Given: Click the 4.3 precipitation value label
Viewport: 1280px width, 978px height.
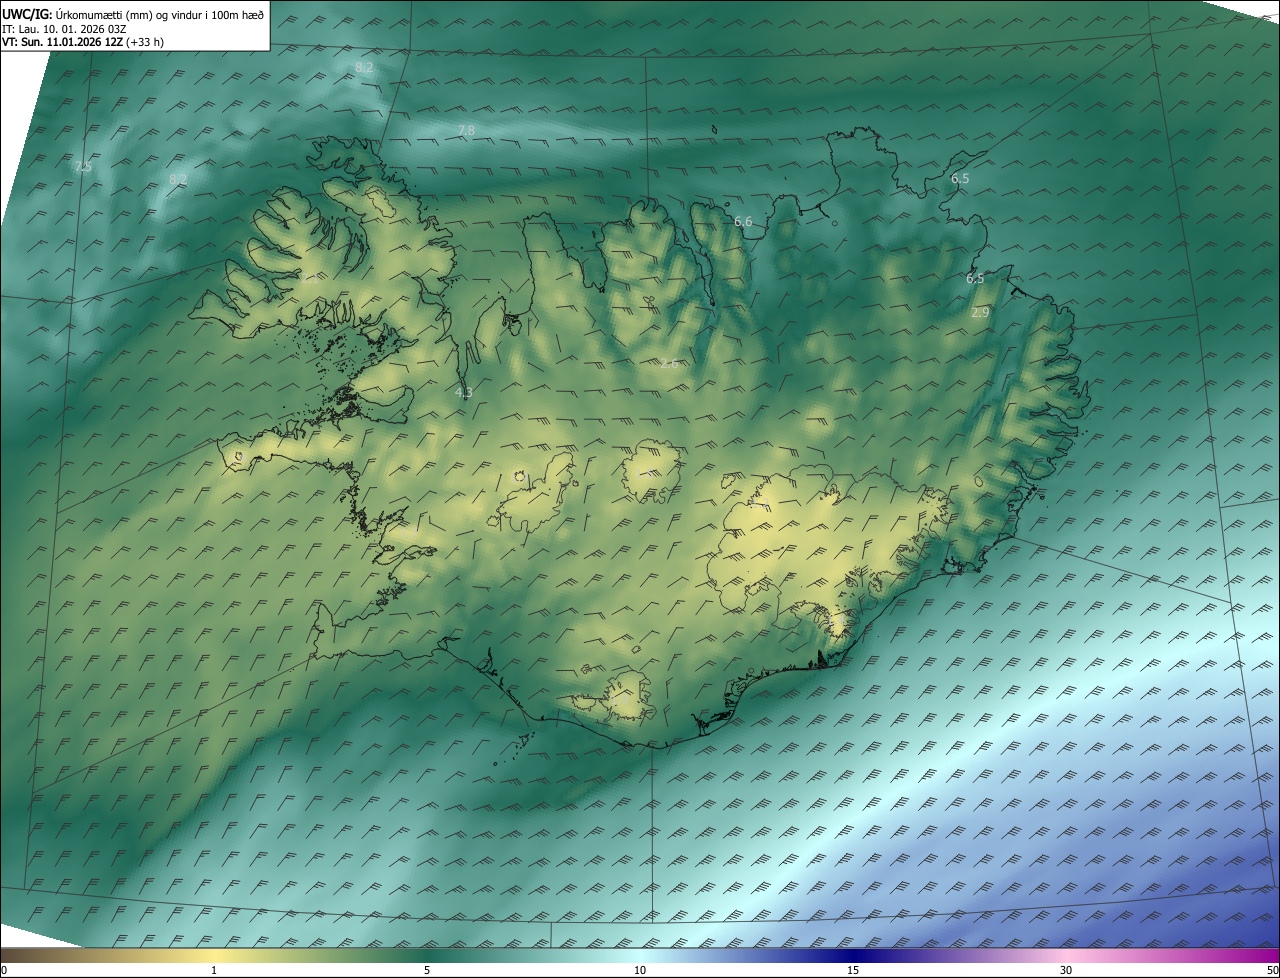Looking at the screenshot, I should (463, 393).
